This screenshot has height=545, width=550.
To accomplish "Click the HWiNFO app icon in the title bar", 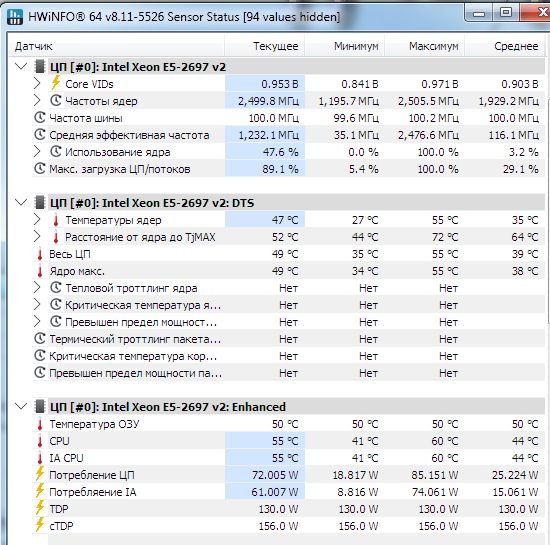I will tap(15, 17).
